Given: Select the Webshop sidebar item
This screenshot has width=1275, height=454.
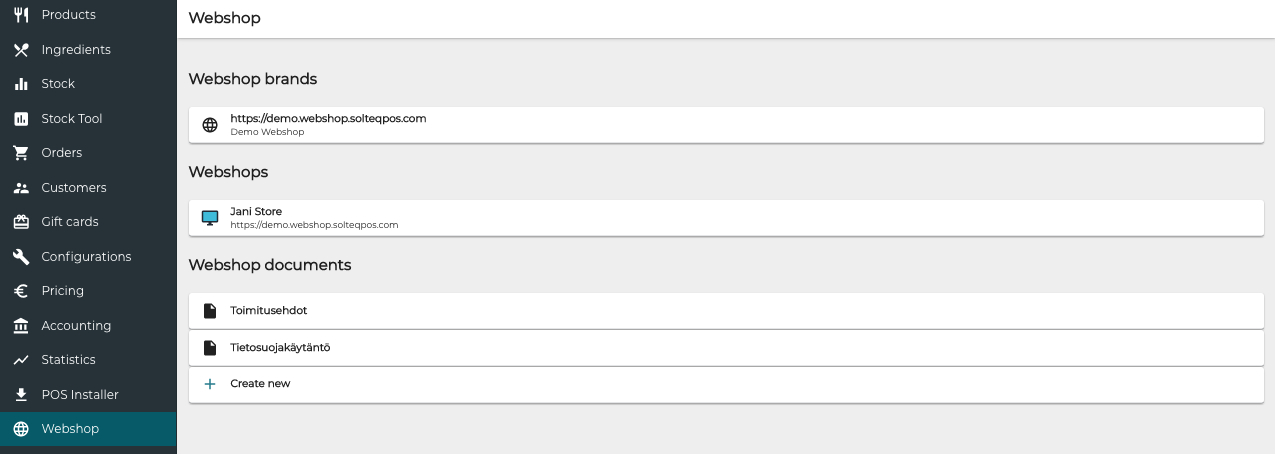Looking at the screenshot, I should [70, 429].
